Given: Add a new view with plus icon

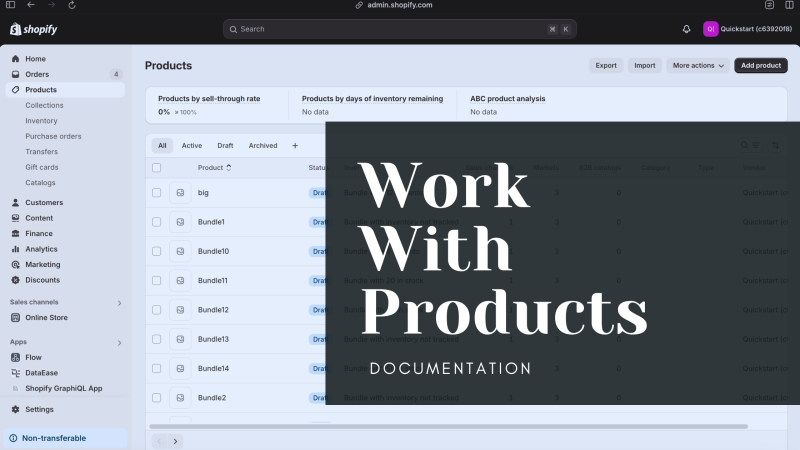Looking at the screenshot, I should (x=295, y=145).
